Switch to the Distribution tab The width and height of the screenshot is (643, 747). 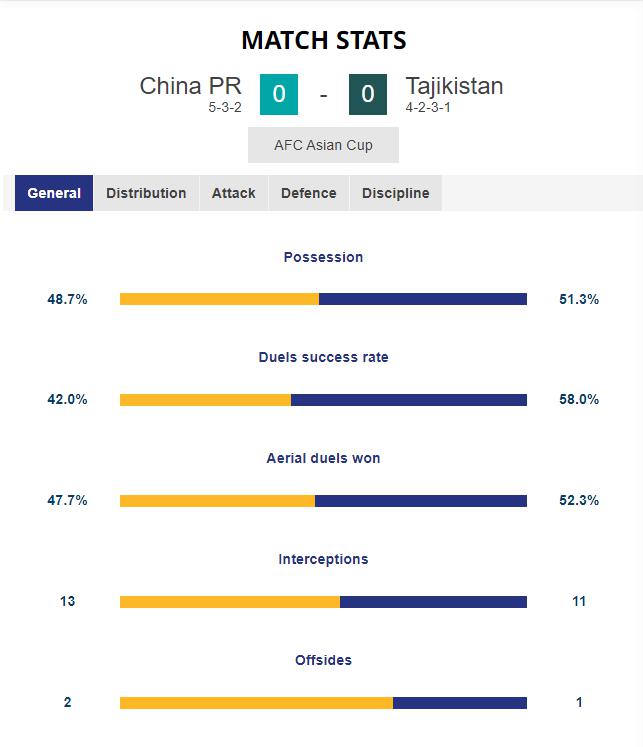146,193
